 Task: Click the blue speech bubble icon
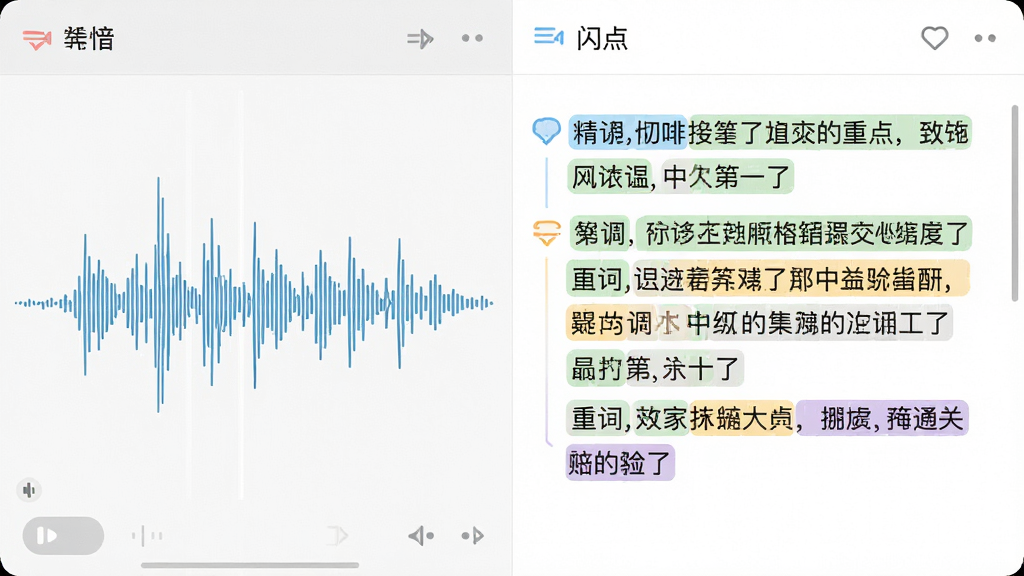546,131
